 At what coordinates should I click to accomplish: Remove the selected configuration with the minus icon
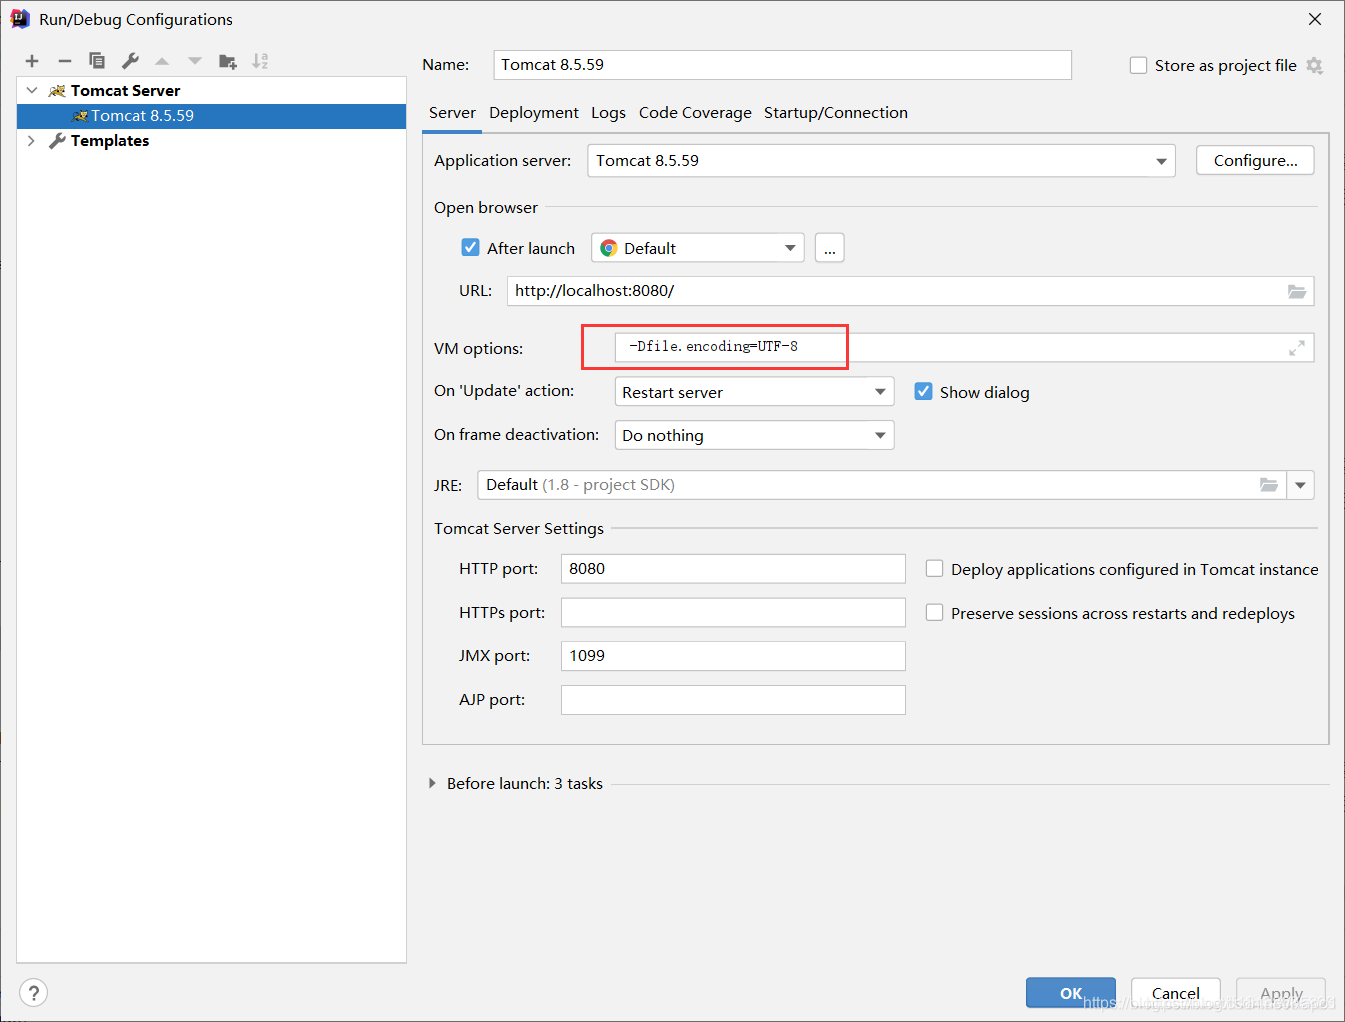pyautogui.click(x=65, y=61)
